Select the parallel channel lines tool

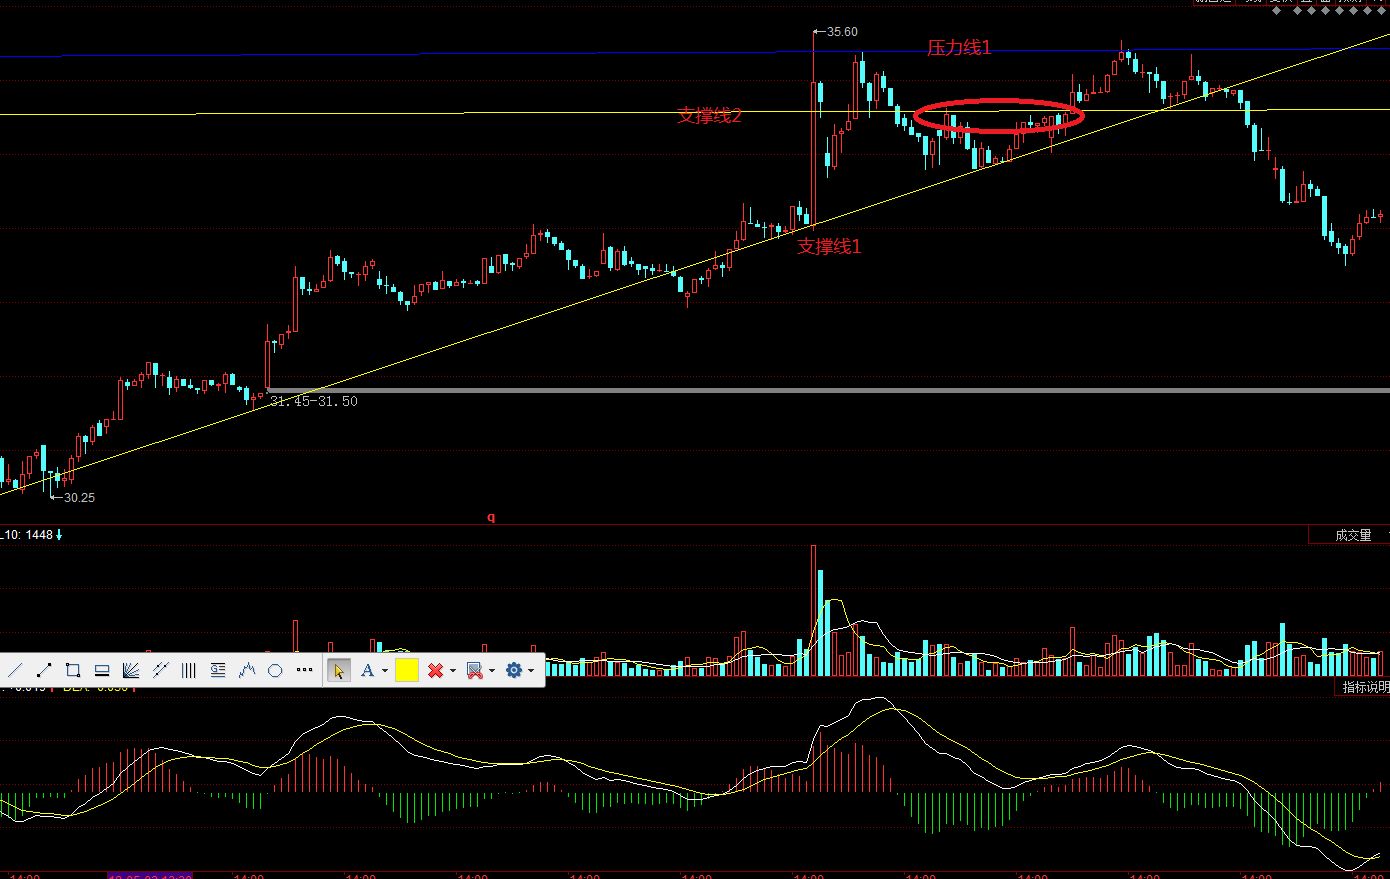coord(160,670)
